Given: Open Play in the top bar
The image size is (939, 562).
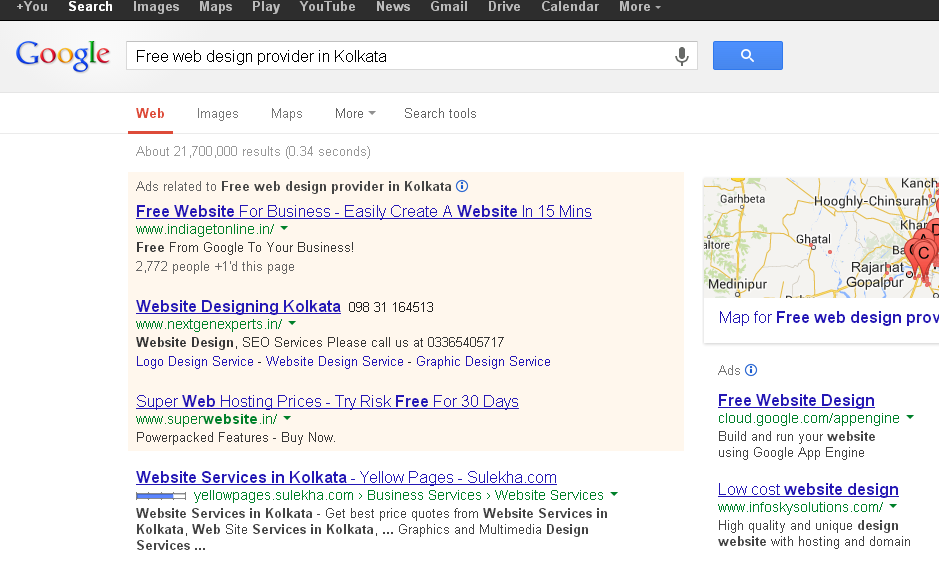Looking at the screenshot, I should point(266,7).
